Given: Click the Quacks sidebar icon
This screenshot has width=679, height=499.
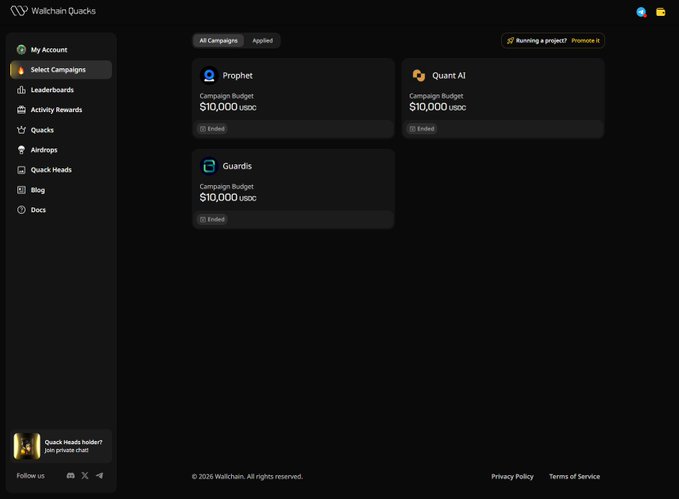Looking at the screenshot, I should (x=21, y=130).
